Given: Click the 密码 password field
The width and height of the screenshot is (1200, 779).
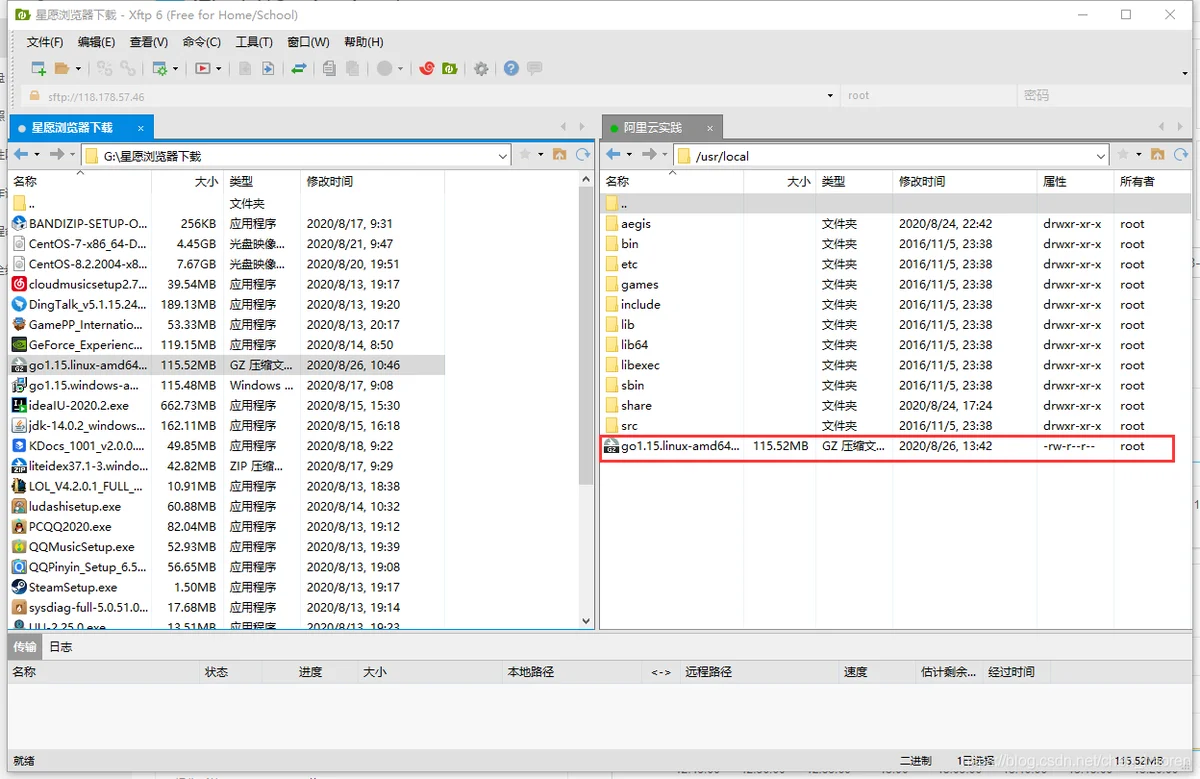Looking at the screenshot, I should [x=1103, y=96].
